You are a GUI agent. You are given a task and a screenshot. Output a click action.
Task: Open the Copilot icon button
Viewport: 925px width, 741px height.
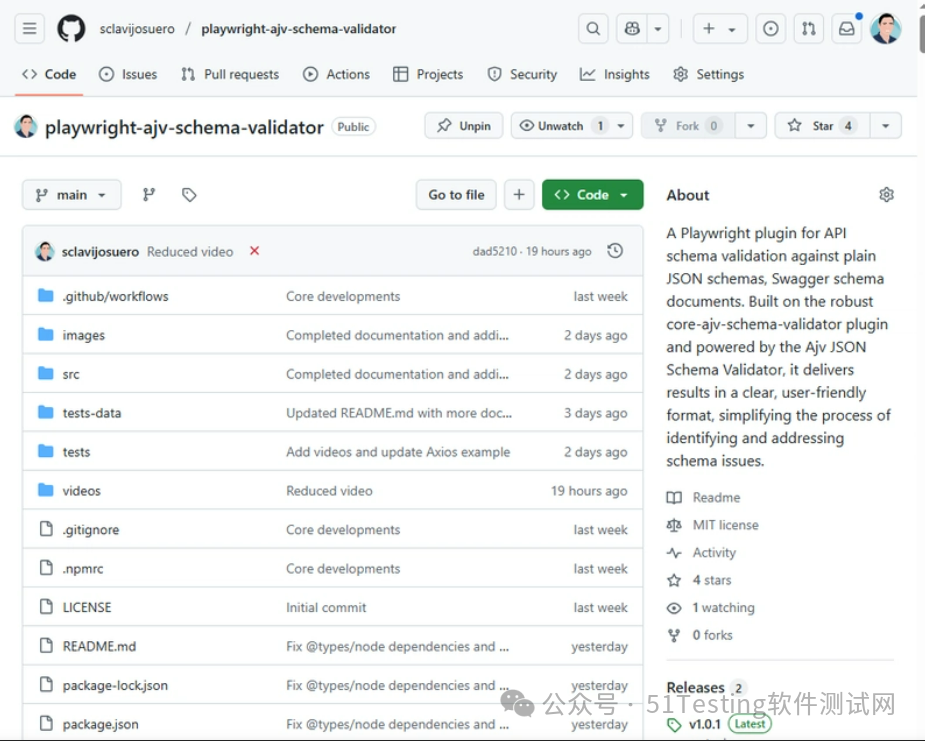tap(632, 28)
